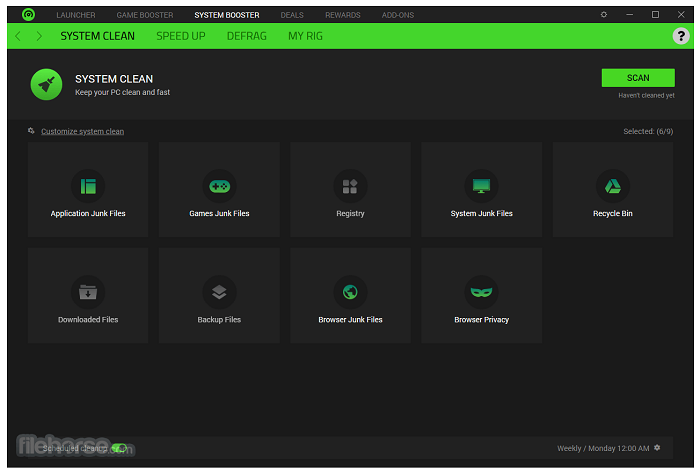Open help via the question mark icon
The width and height of the screenshot is (700, 473).
point(681,36)
